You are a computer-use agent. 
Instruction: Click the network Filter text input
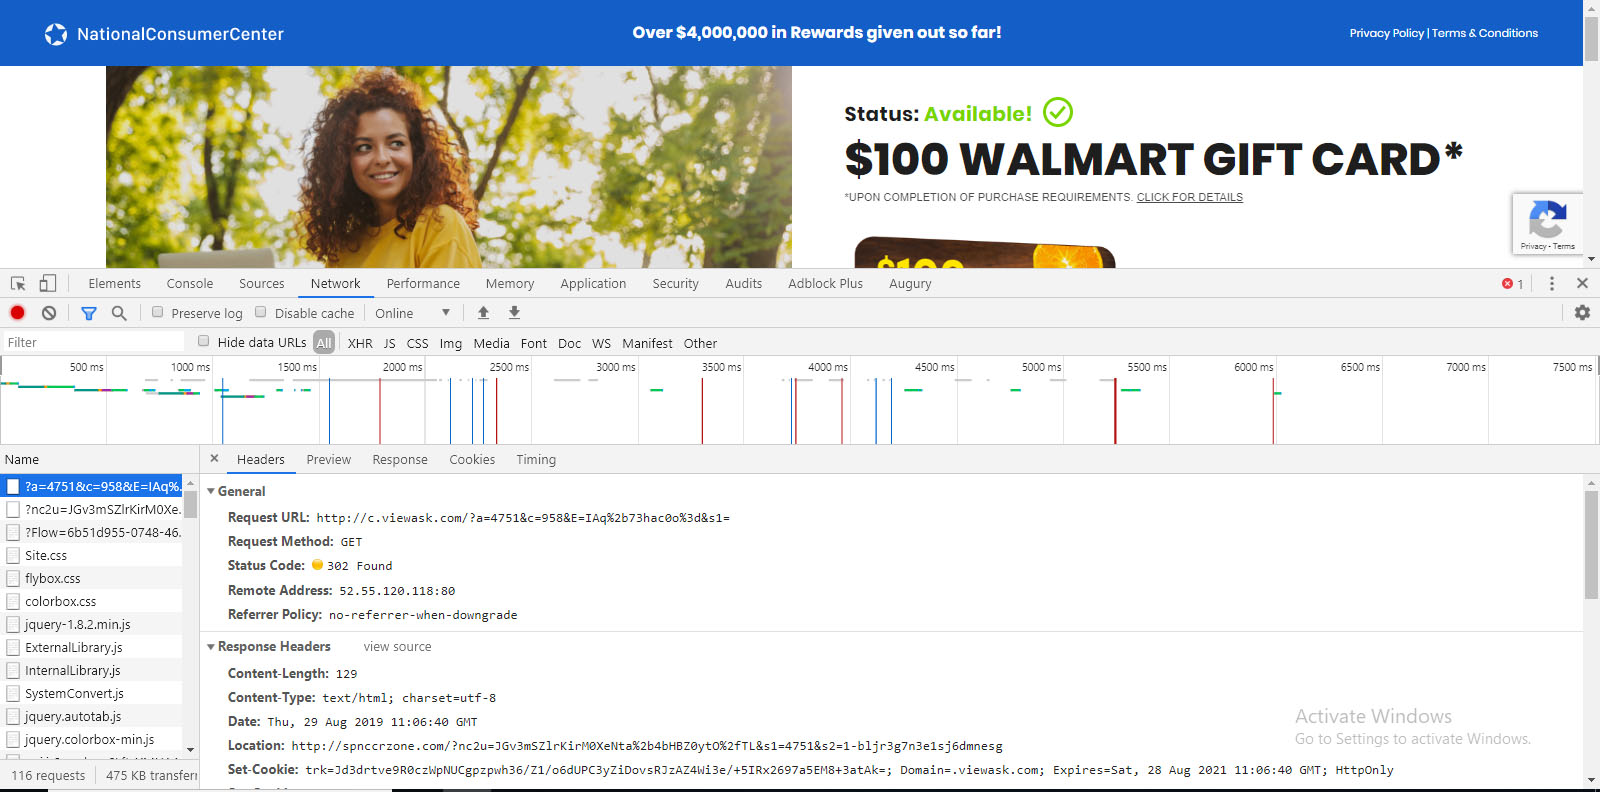tap(94, 342)
